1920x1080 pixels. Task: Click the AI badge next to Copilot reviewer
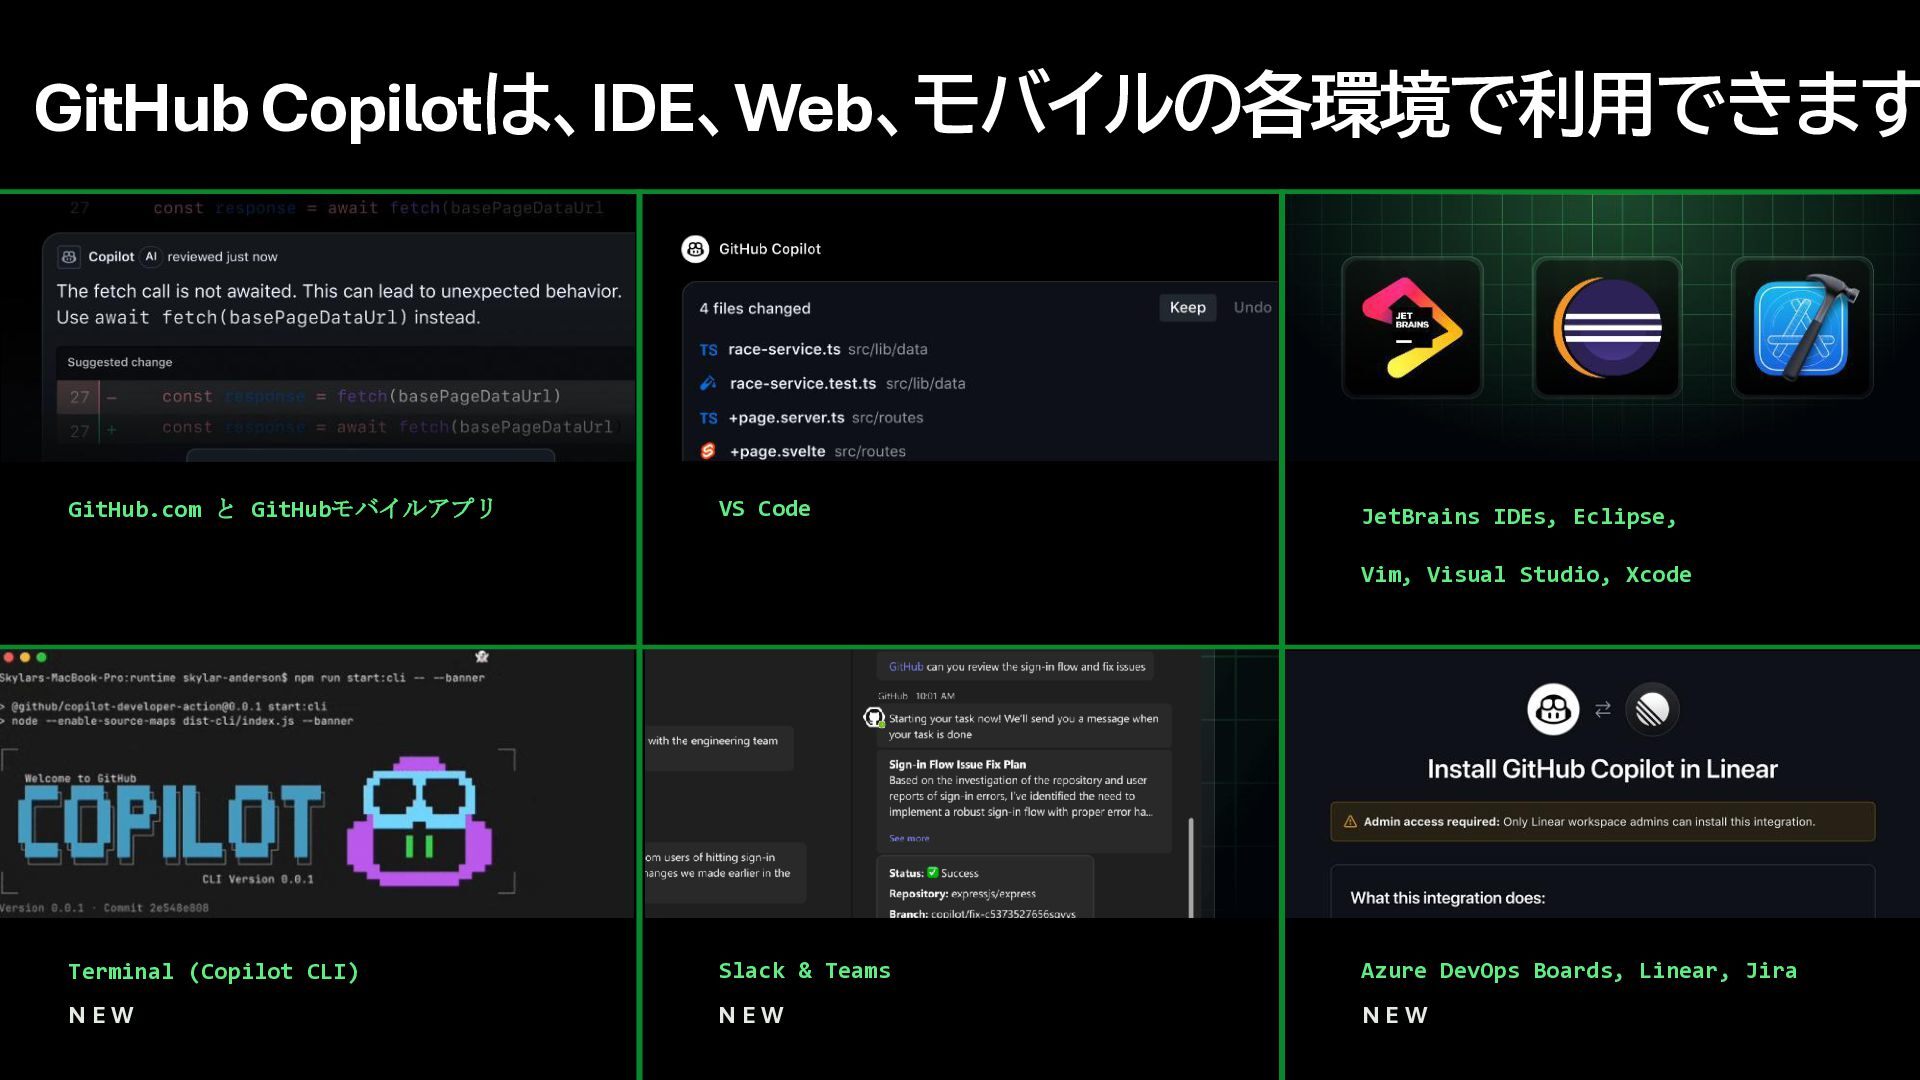click(x=151, y=257)
